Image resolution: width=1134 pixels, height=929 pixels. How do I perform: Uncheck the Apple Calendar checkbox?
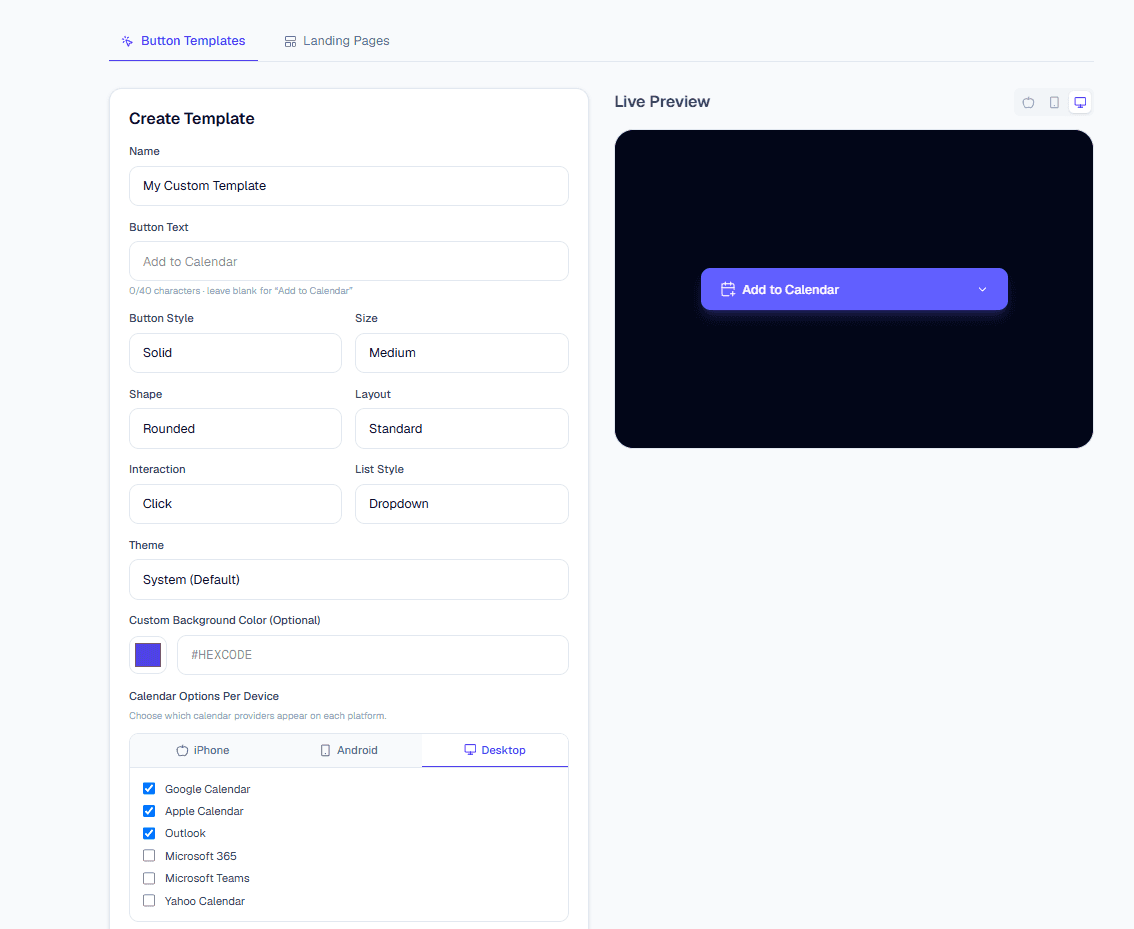tap(149, 811)
